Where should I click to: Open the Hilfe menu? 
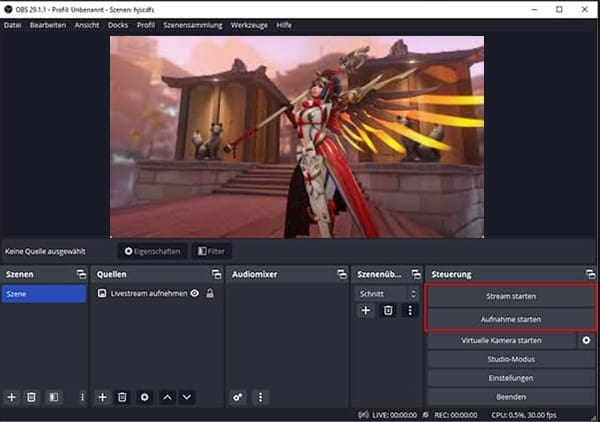click(284, 25)
